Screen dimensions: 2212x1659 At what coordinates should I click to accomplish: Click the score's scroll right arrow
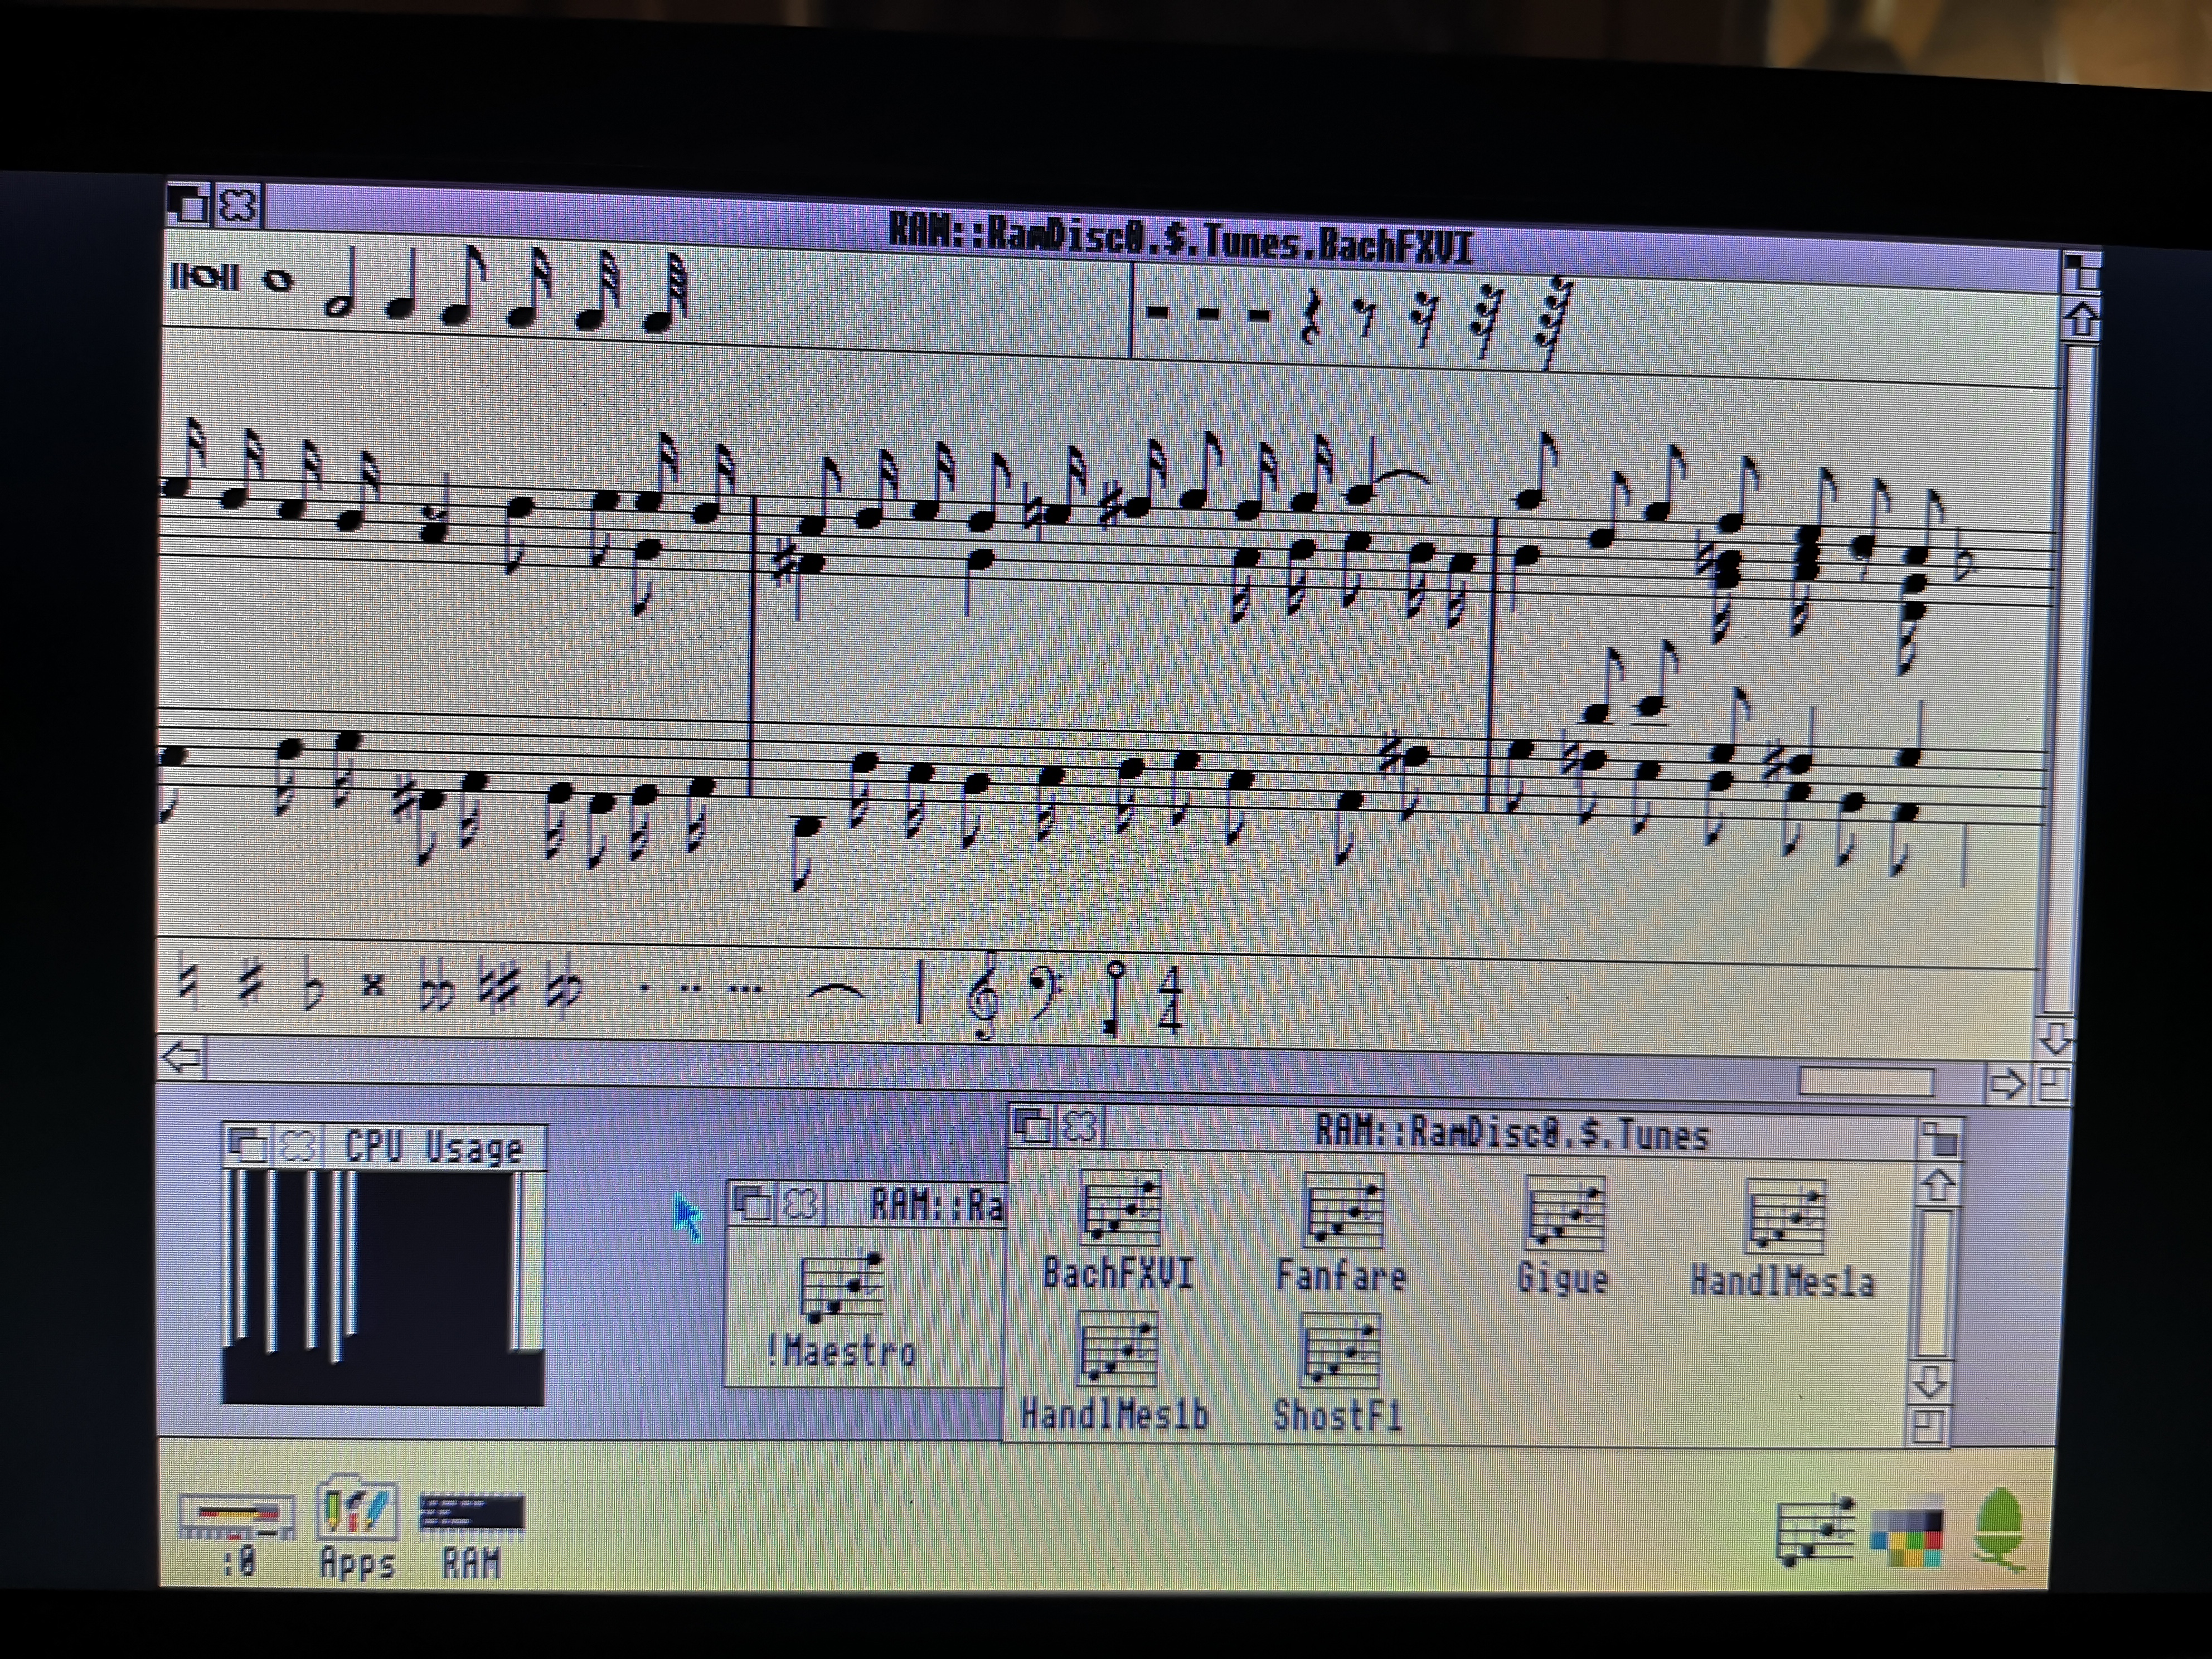pyautogui.click(x=2006, y=1085)
